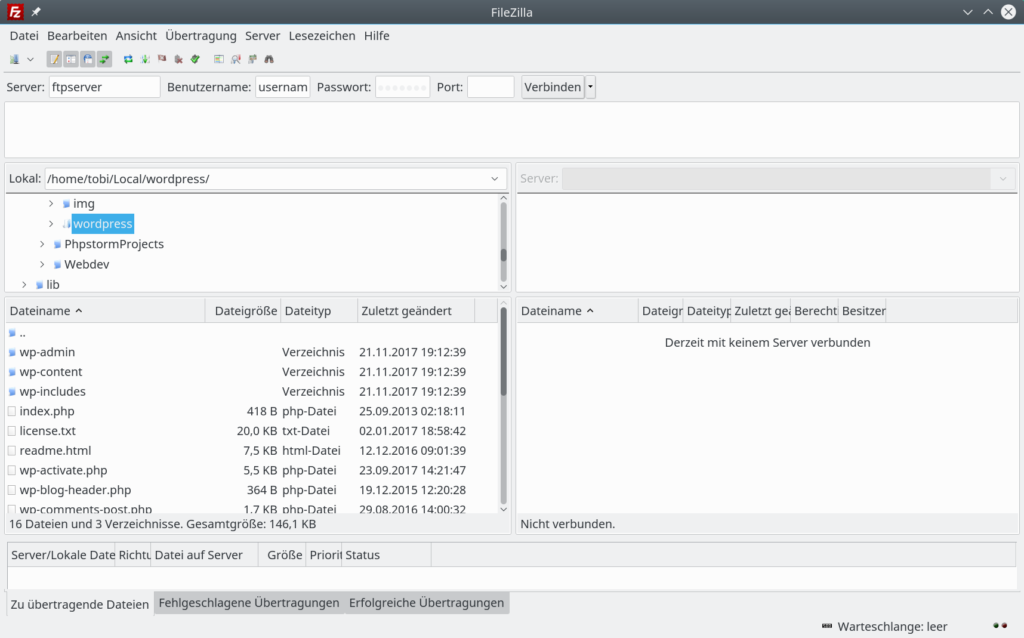Click the readme.html file icon
This screenshot has height=638, width=1024.
point(12,450)
